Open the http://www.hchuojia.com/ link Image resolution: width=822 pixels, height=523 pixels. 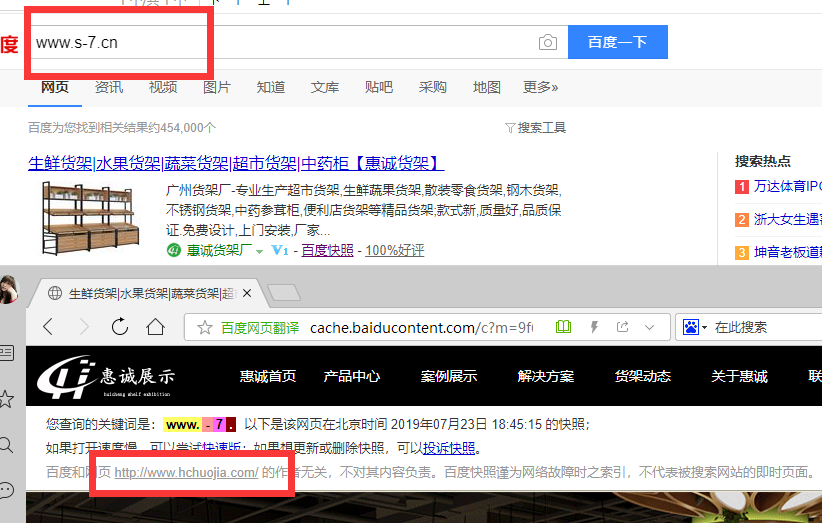point(186,472)
